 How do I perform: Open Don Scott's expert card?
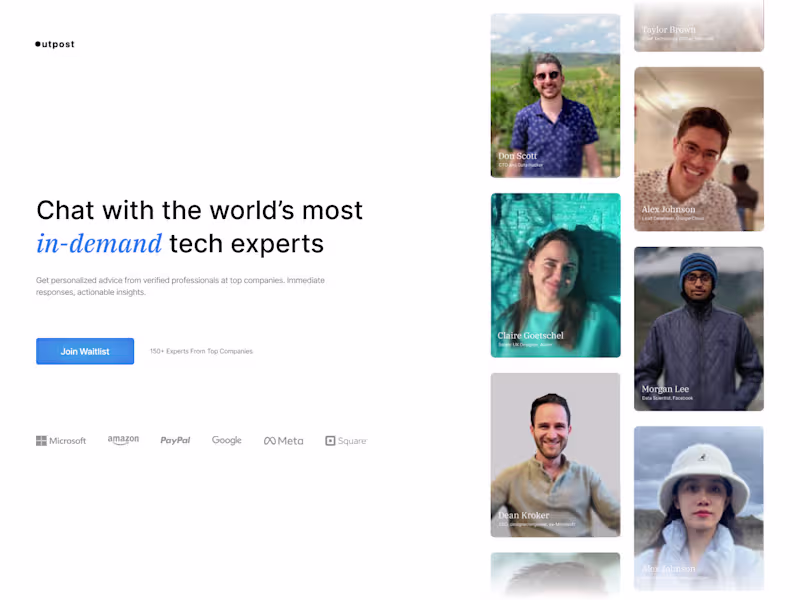556,96
